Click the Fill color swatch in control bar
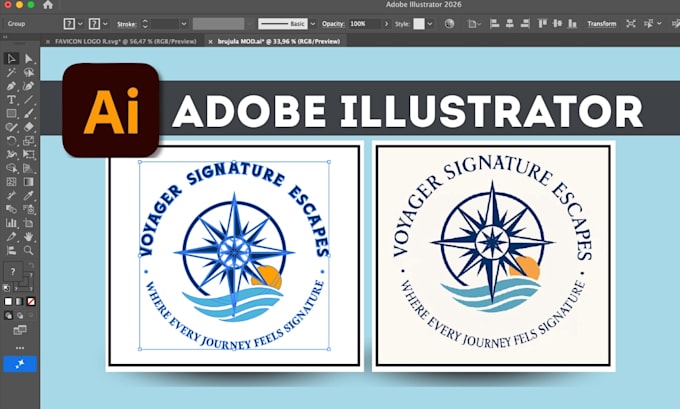Viewport: 680px width, 409px height. coord(69,24)
